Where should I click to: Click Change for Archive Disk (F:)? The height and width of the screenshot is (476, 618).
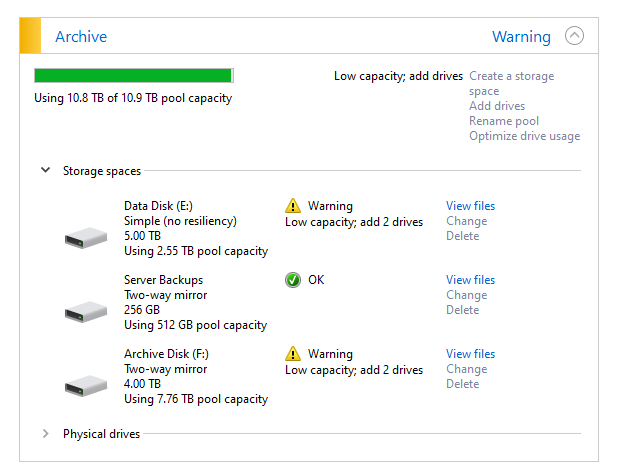coord(467,369)
